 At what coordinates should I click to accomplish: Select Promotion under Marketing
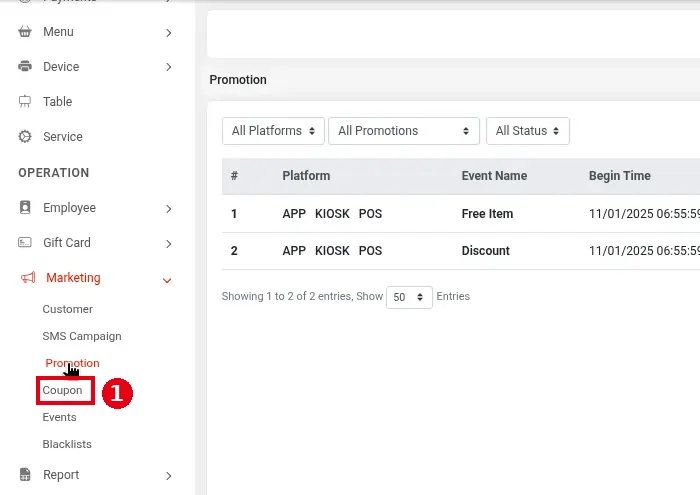[72, 363]
